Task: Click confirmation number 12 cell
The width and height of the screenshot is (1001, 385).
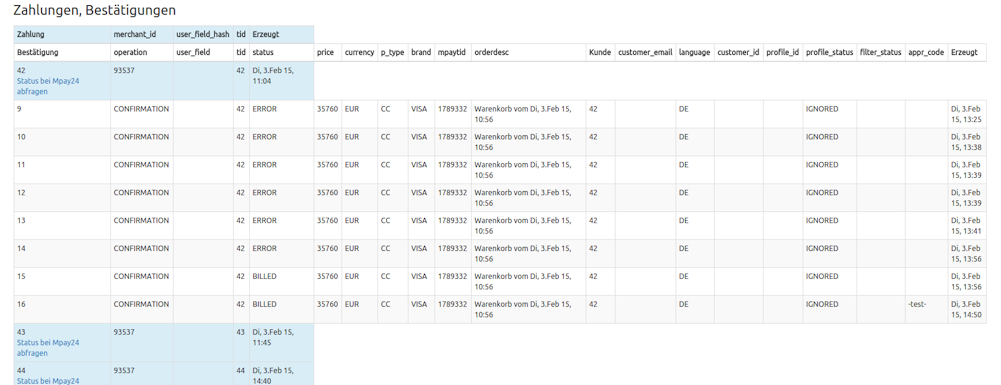Action: [63, 198]
